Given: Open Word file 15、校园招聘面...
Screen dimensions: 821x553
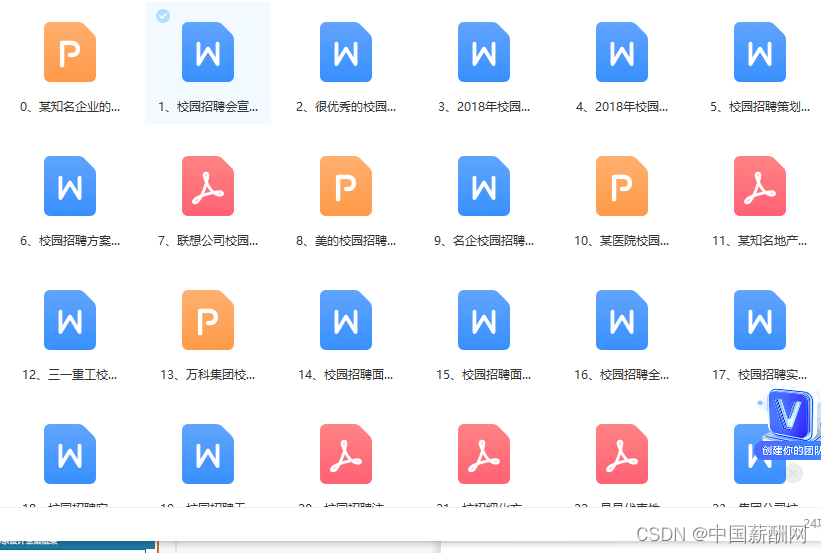Looking at the screenshot, I should (484, 320).
